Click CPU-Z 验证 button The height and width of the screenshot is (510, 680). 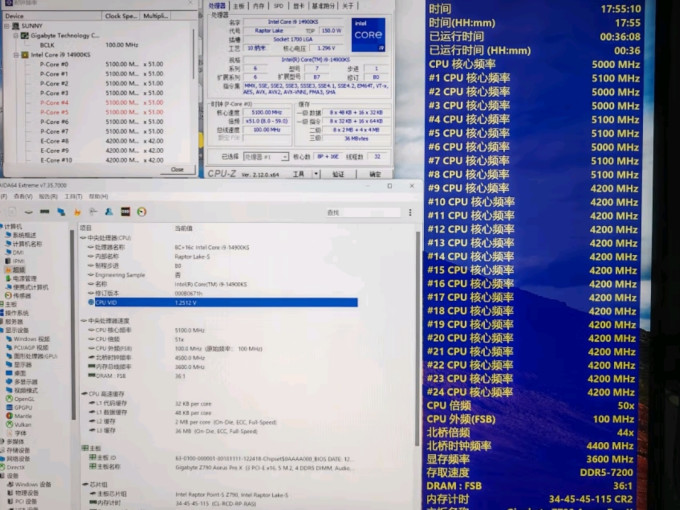pos(338,174)
